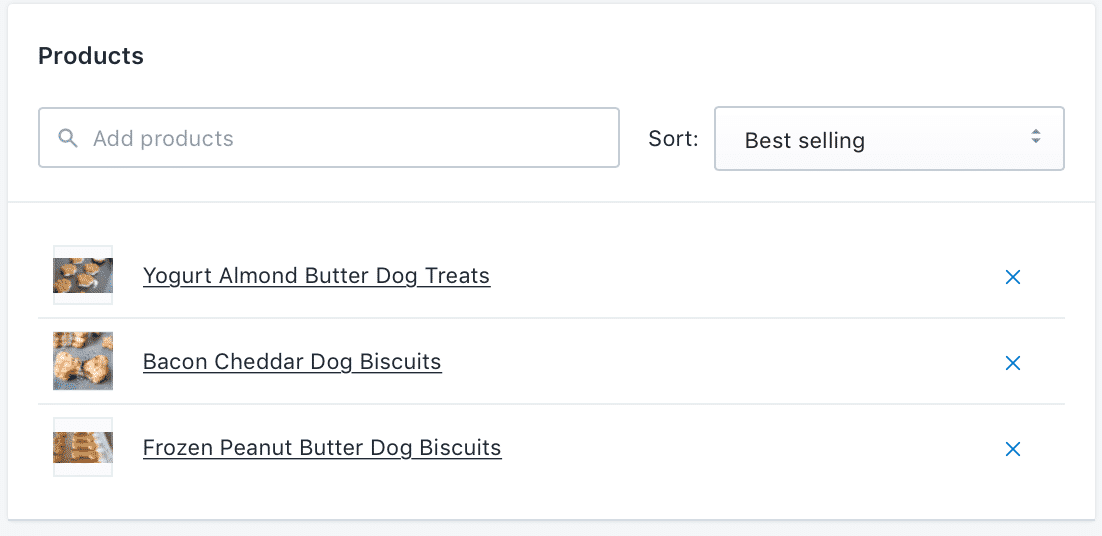This screenshot has width=1102, height=536.
Task: Open Bacon Cheddar Dog Biscuits product link
Action: tap(292, 362)
